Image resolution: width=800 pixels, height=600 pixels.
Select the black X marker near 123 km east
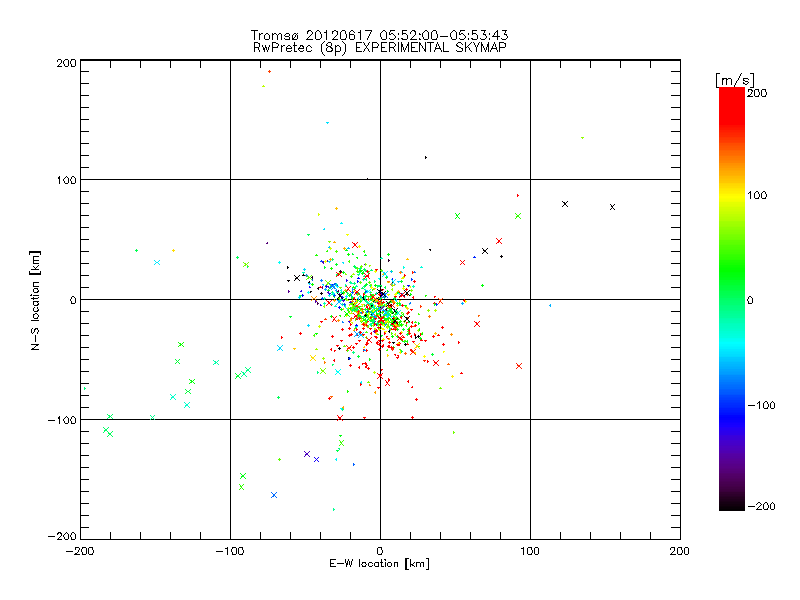(x=565, y=204)
